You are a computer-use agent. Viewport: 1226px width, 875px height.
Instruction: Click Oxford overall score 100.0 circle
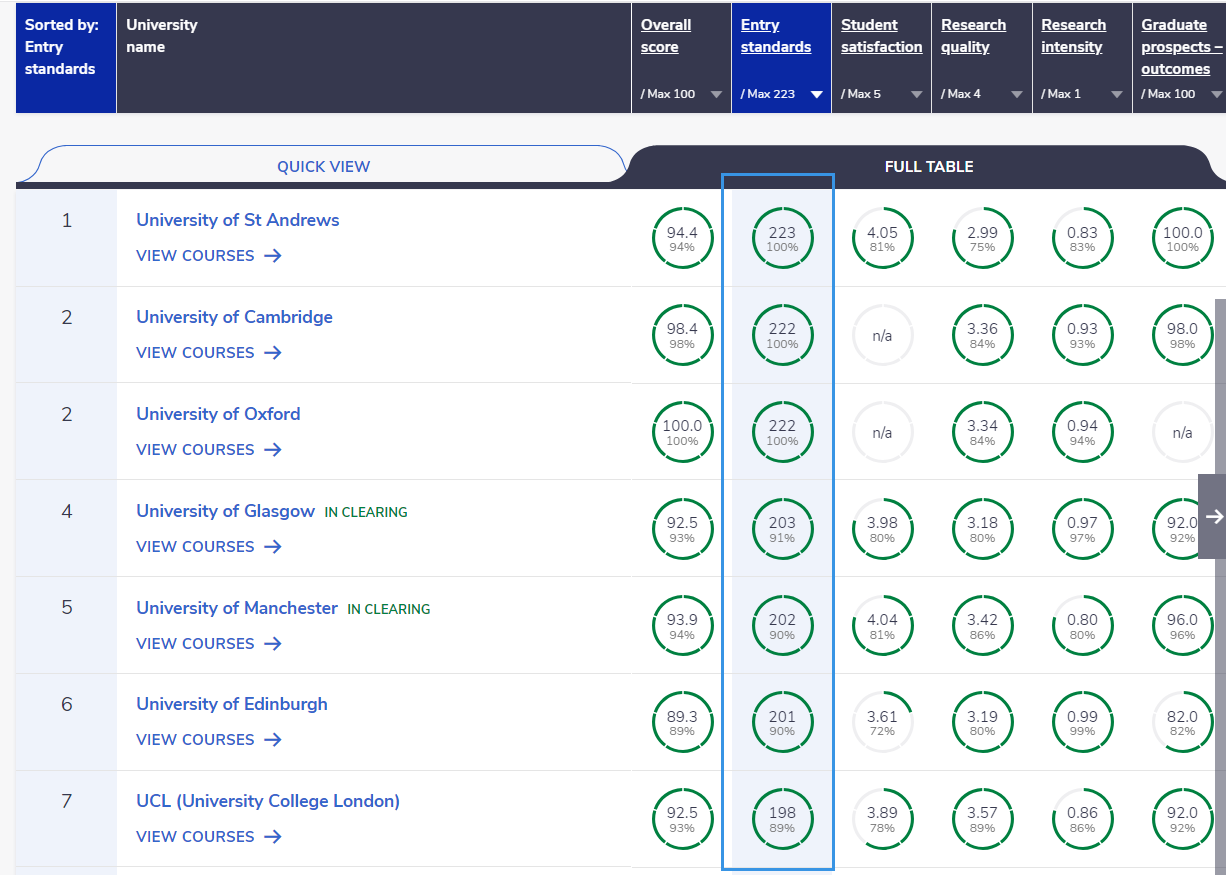pos(682,431)
